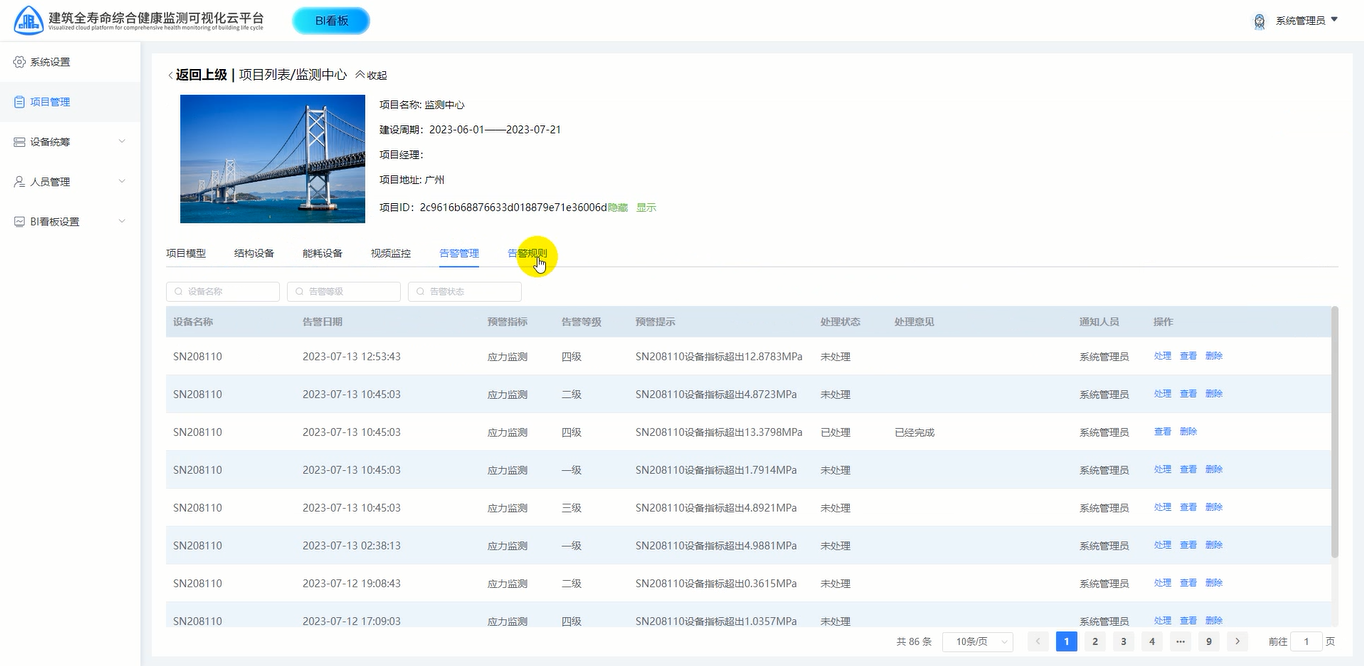Click 查看 for the 1.7914MPa alarm row
The width and height of the screenshot is (1364, 666).
1188,470
